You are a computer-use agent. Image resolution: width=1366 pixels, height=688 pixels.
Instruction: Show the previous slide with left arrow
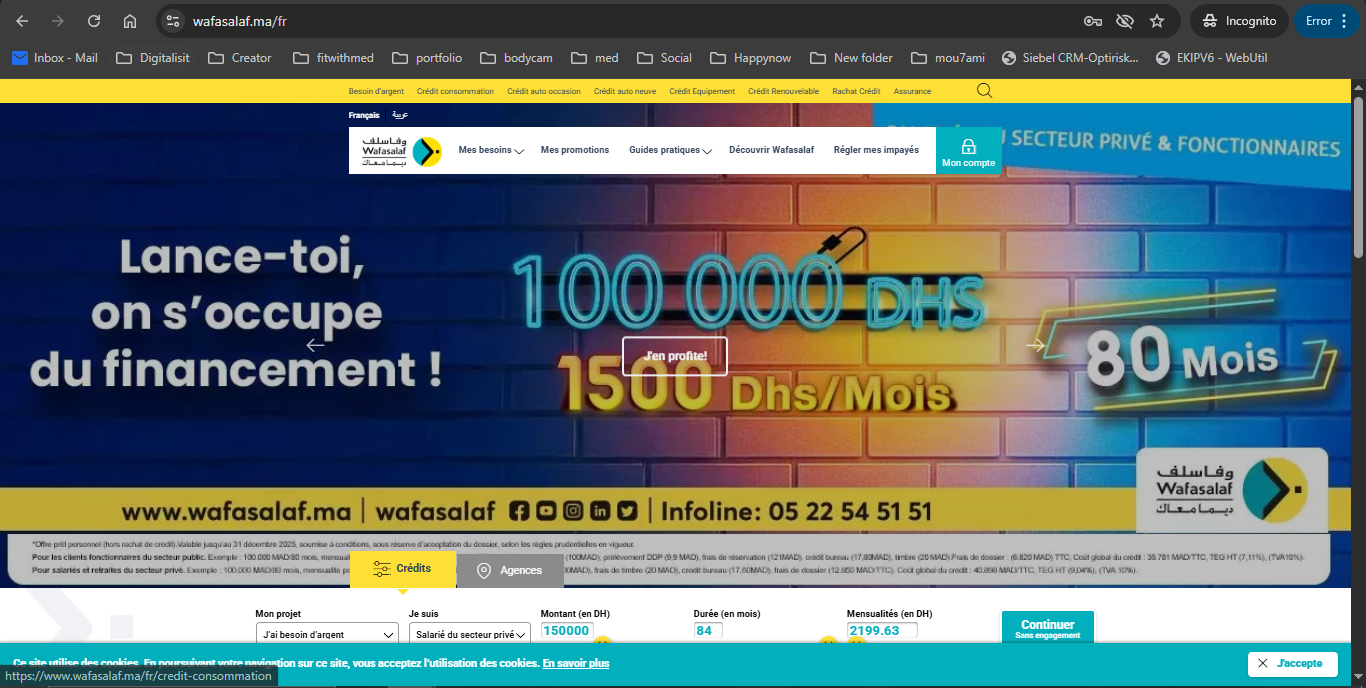click(x=316, y=345)
